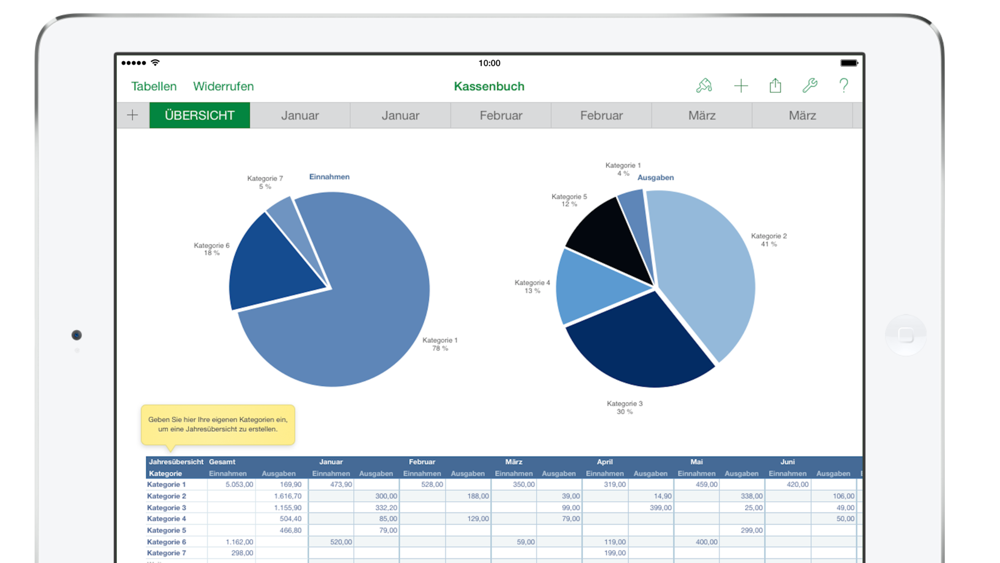Select the Gesamt header cell
This screenshot has height=563, width=1000.
tap(222, 462)
